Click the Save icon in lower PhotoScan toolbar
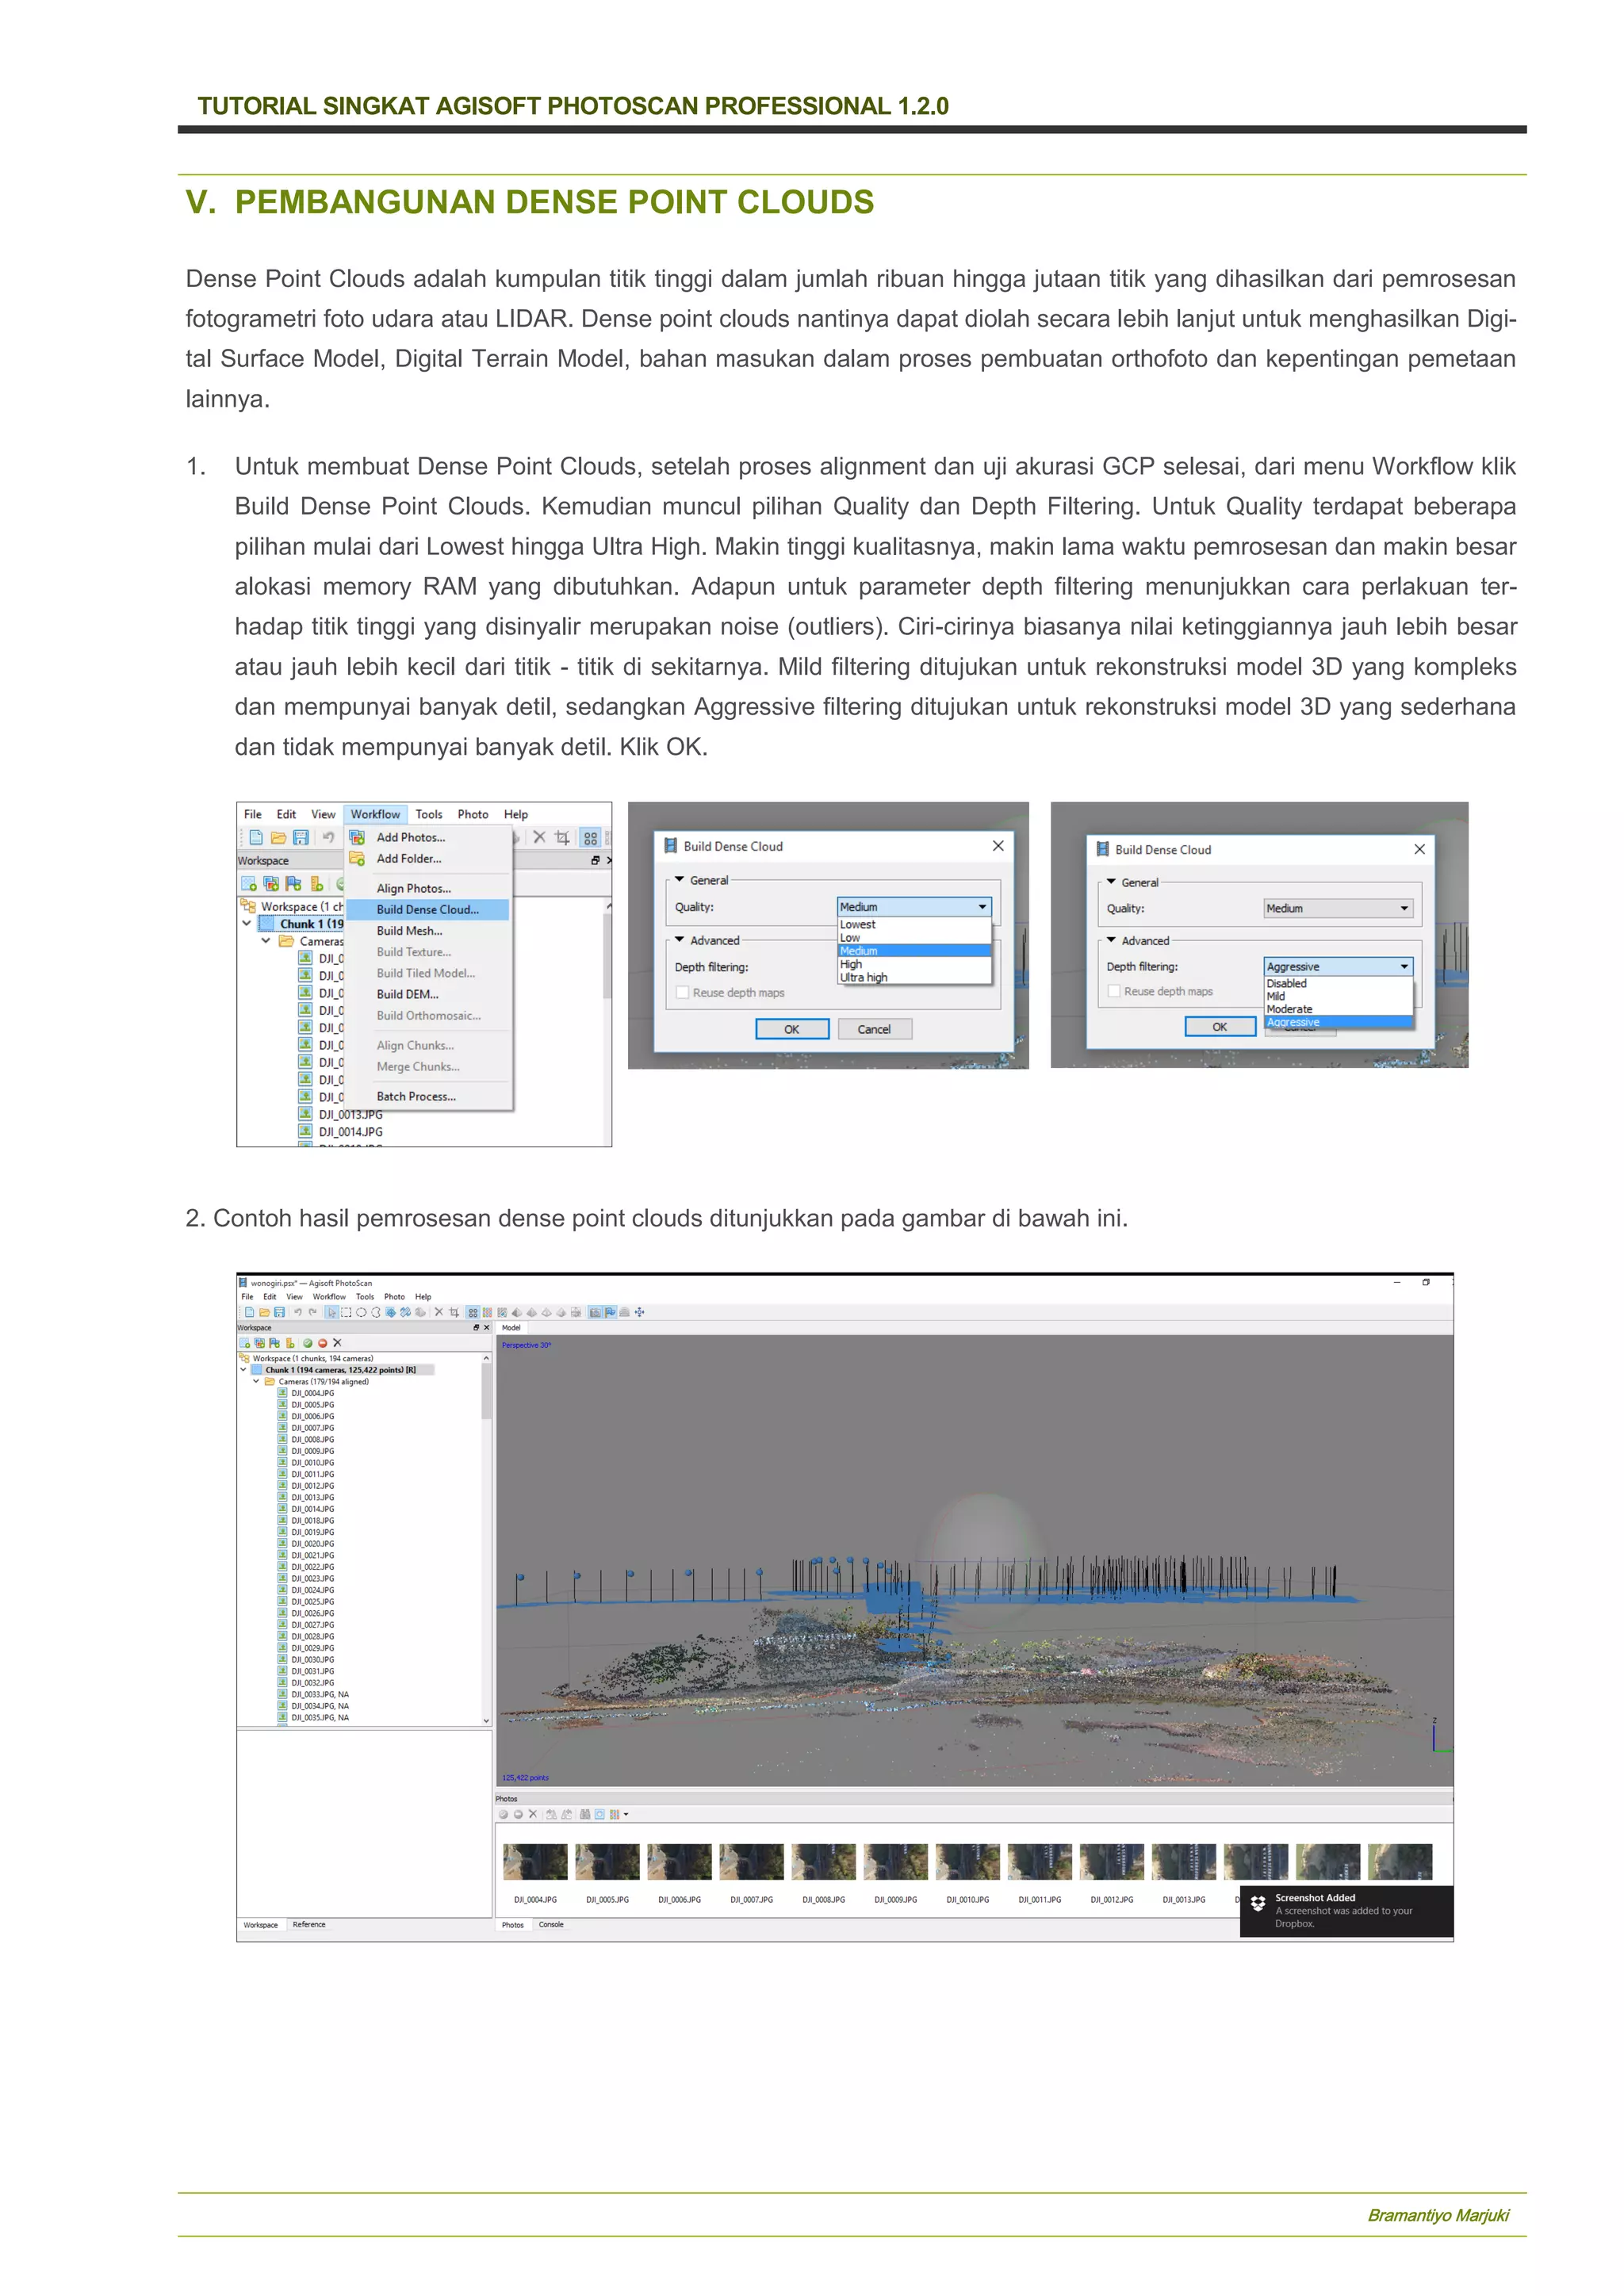The image size is (1624, 2296). click(x=280, y=1312)
